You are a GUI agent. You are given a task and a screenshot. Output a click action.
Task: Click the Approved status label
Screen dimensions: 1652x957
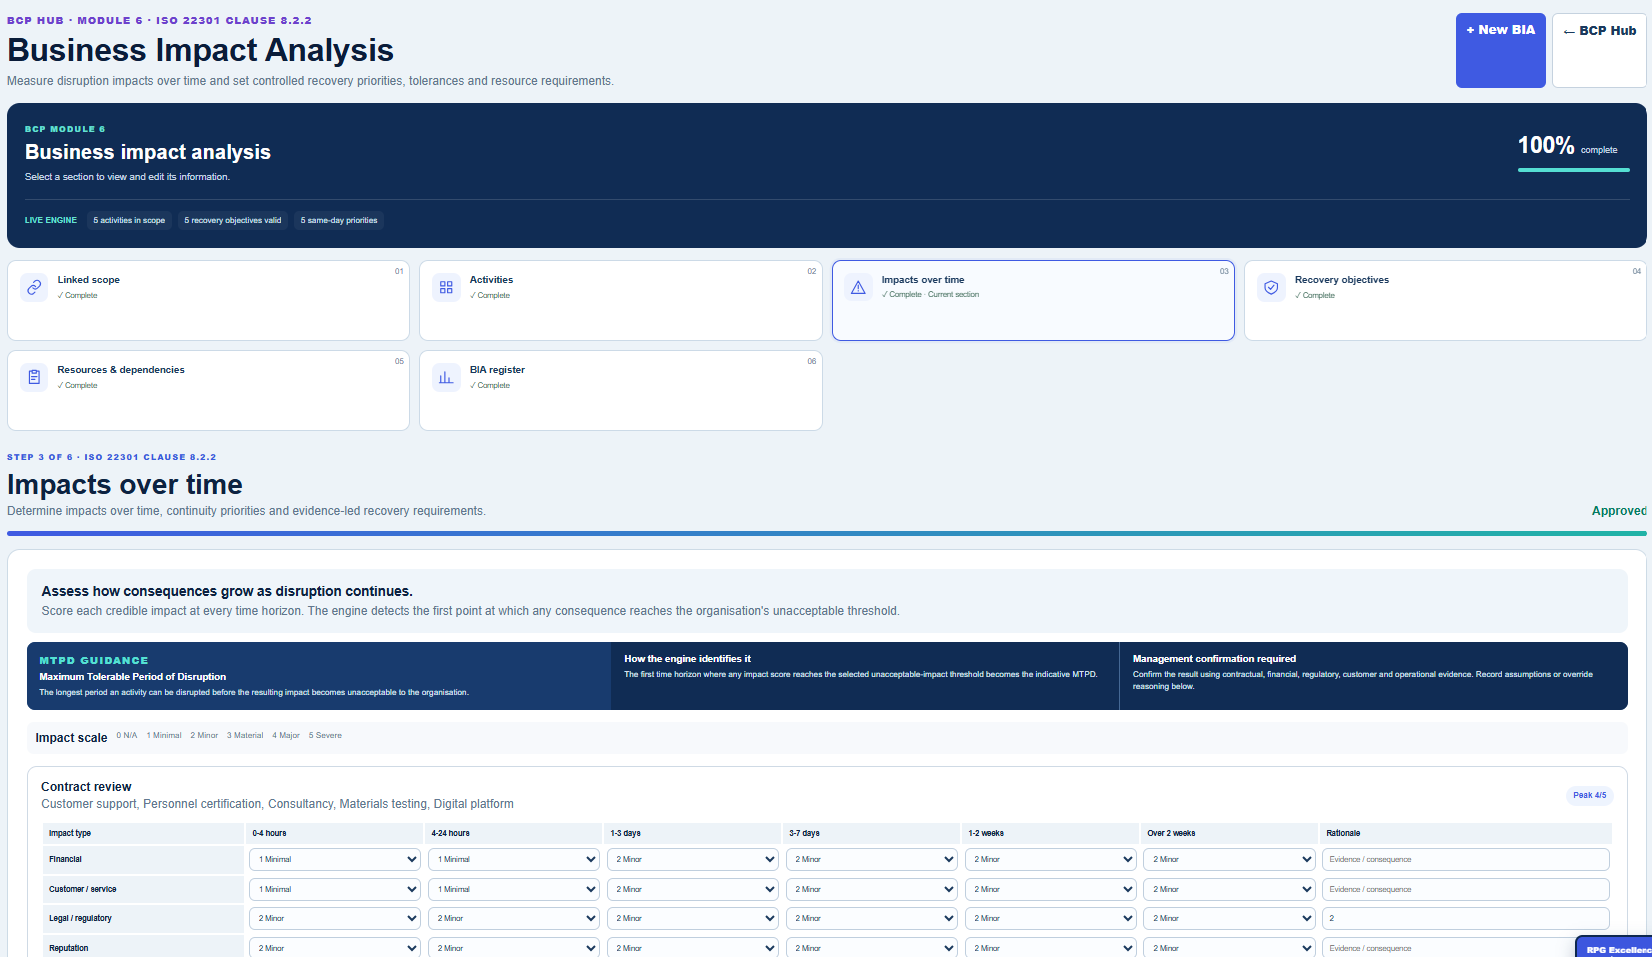tap(1619, 511)
